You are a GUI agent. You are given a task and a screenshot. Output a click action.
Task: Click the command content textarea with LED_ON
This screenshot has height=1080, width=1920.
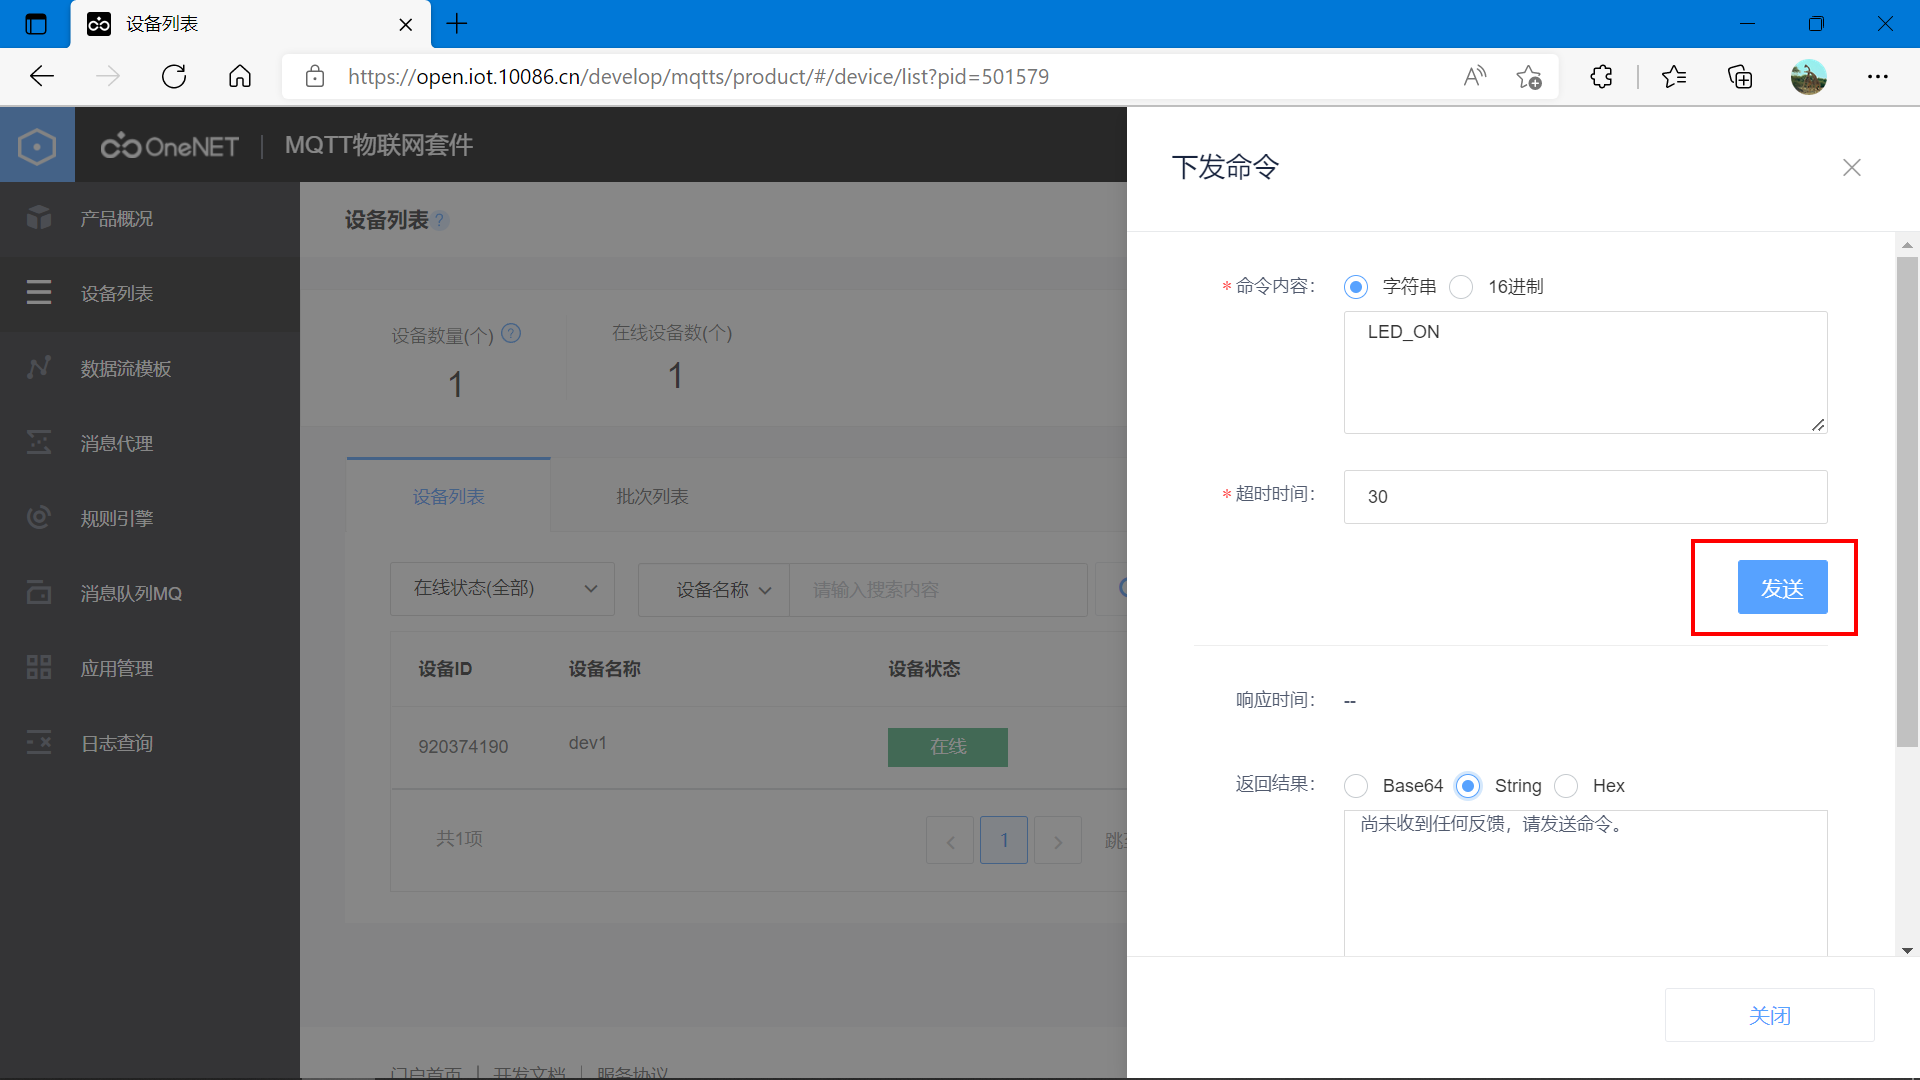point(1585,372)
